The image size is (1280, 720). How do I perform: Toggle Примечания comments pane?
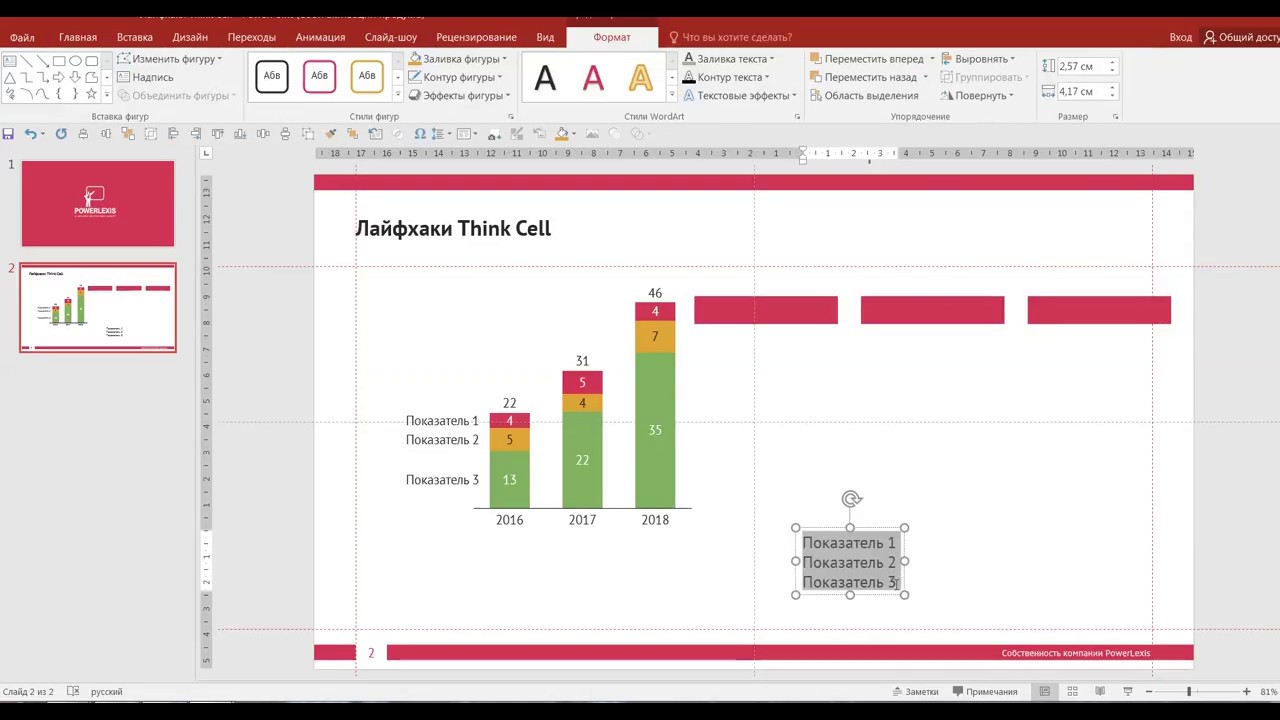985,692
